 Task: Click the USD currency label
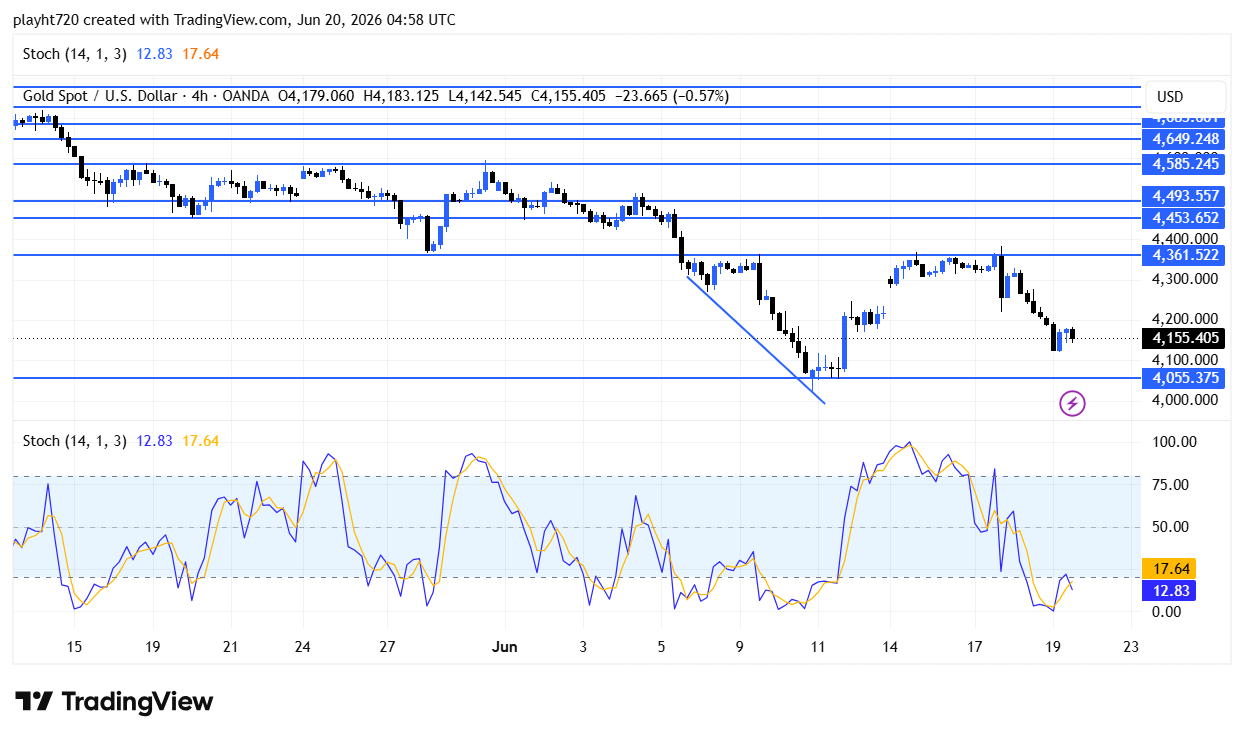point(1170,97)
